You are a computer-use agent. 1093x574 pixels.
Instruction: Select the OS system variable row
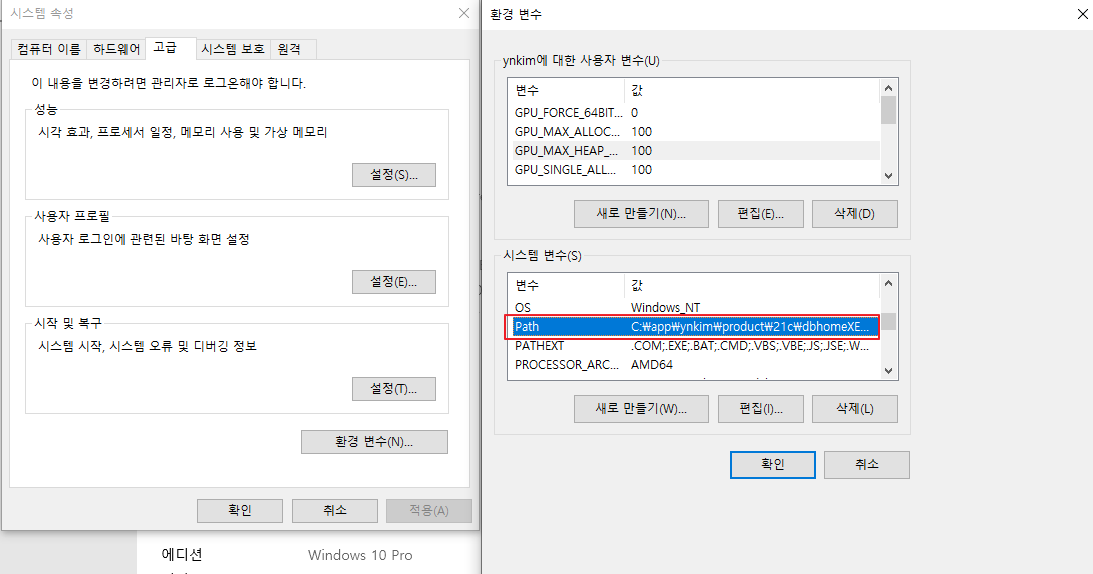(695, 308)
